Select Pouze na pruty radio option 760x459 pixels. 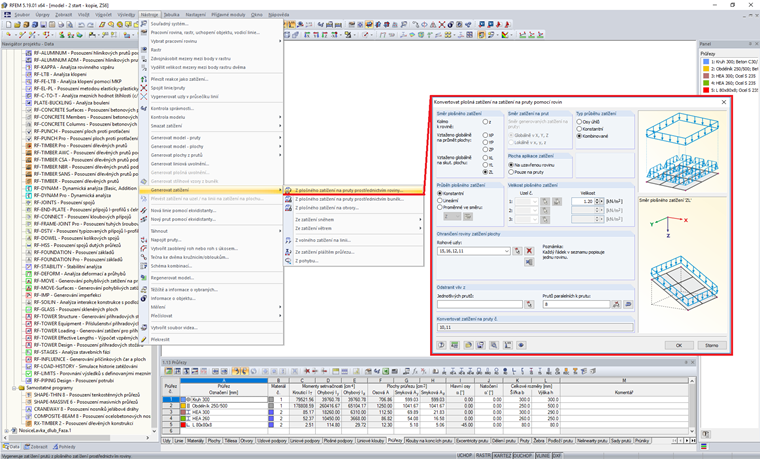click(511, 172)
